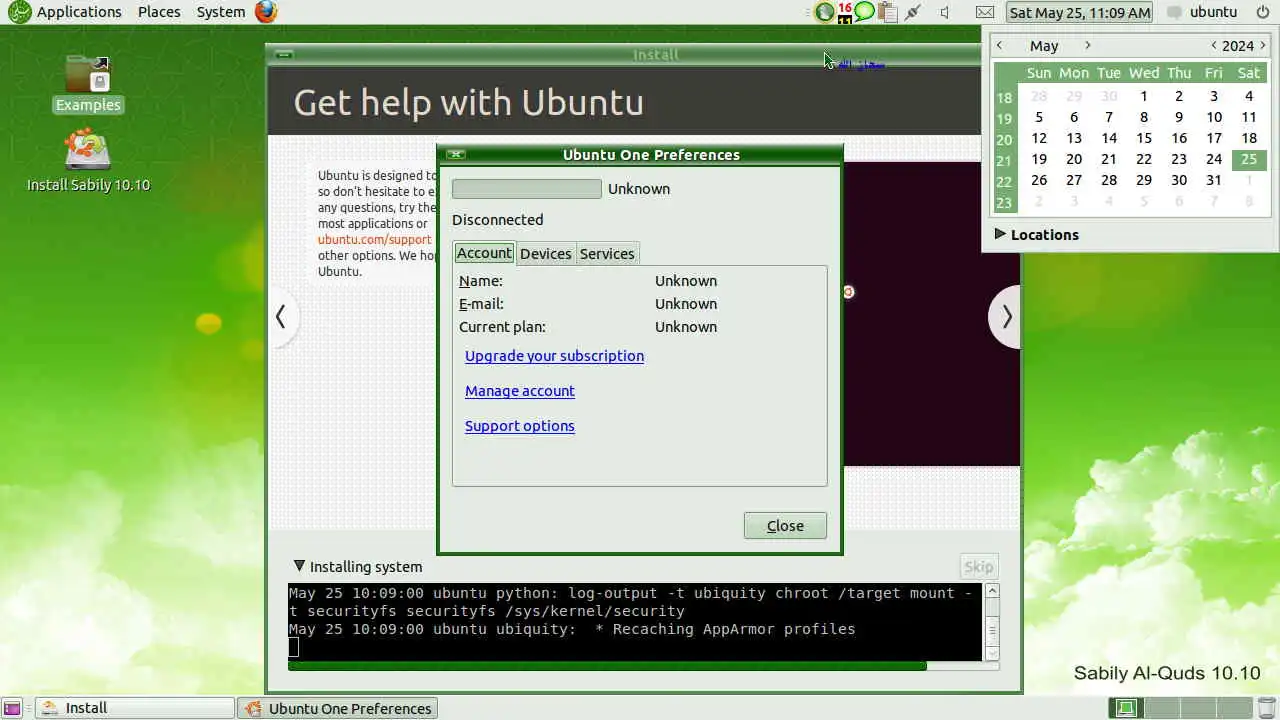Toggle the clock calendar popup
This screenshot has height=720, width=1280.
[1080, 12]
